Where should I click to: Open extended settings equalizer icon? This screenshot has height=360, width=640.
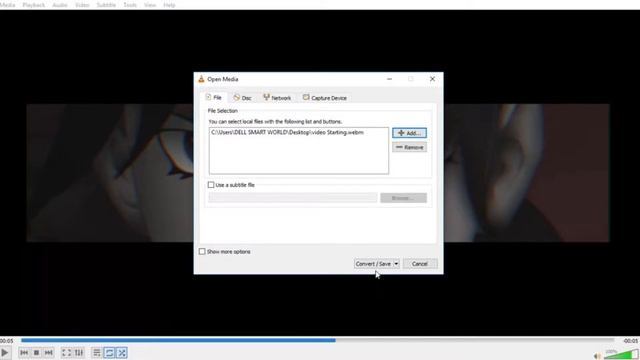(x=79, y=353)
